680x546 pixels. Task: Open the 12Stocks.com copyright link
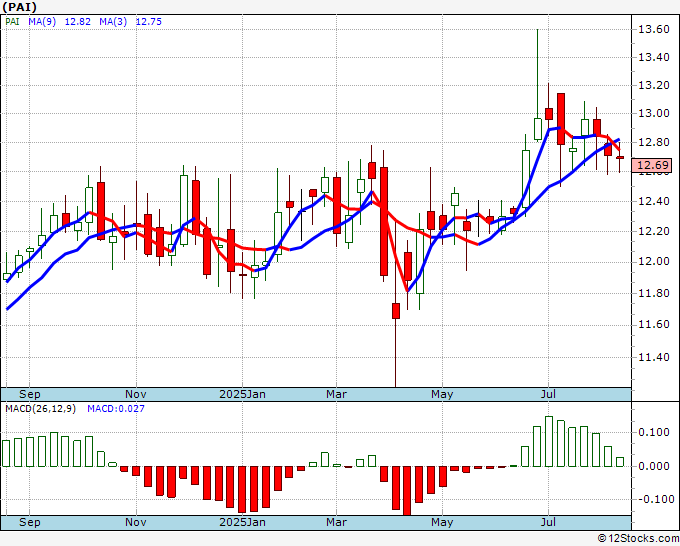pos(638,539)
